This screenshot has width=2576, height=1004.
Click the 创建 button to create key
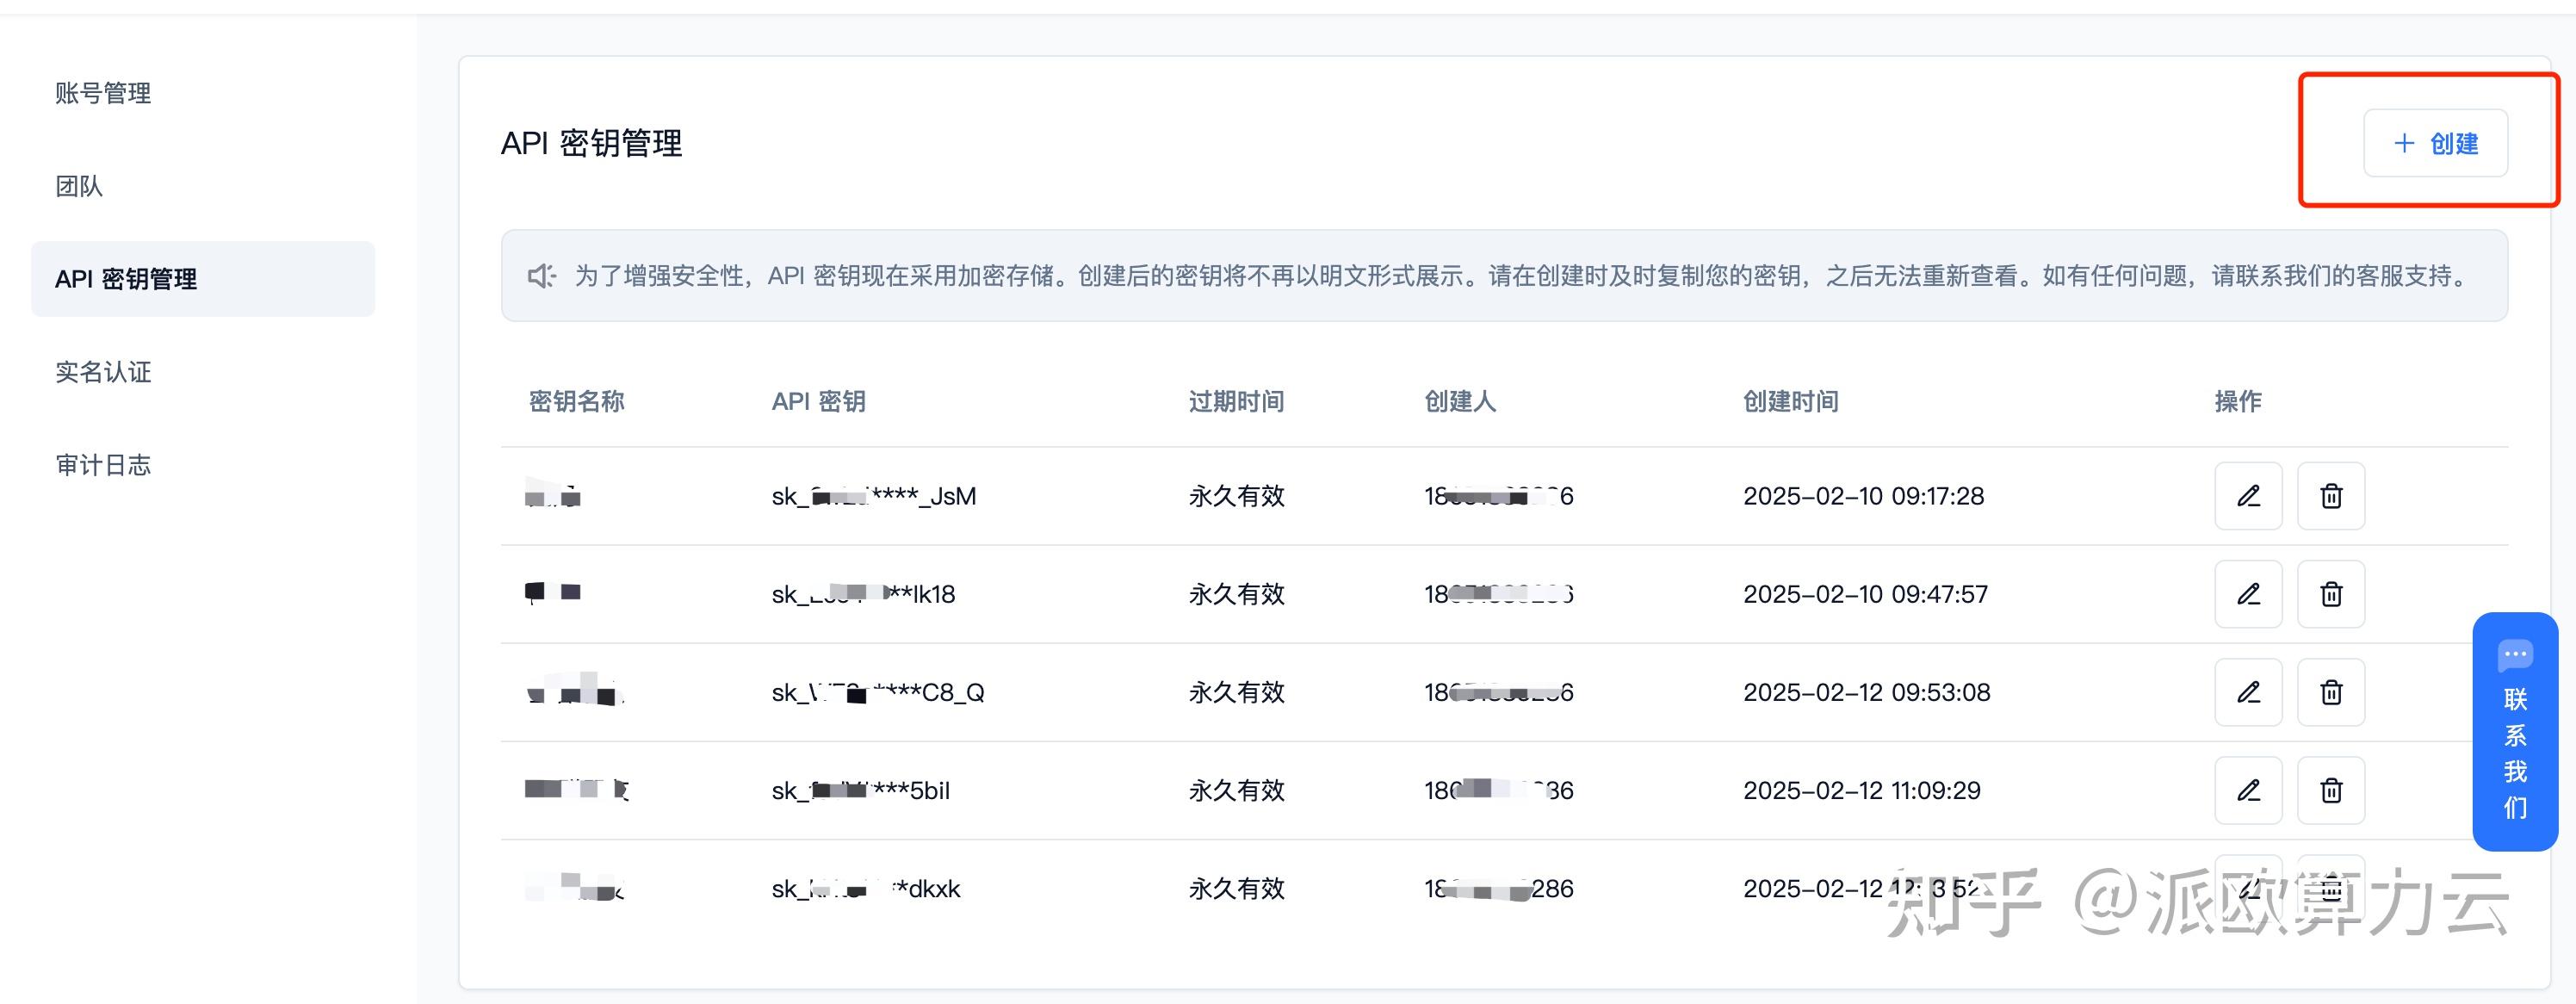pyautogui.click(x=2435, y=143)
